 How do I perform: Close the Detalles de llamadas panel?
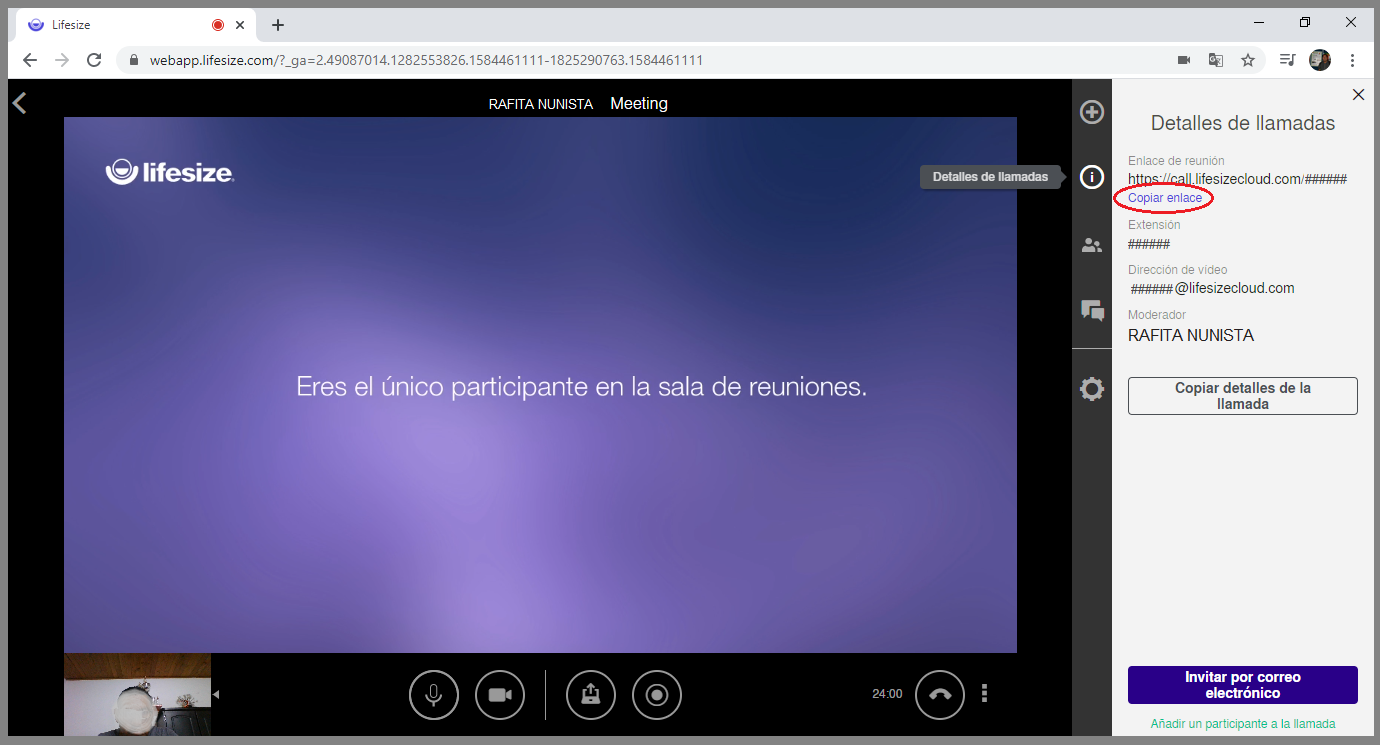[1358, 95]
